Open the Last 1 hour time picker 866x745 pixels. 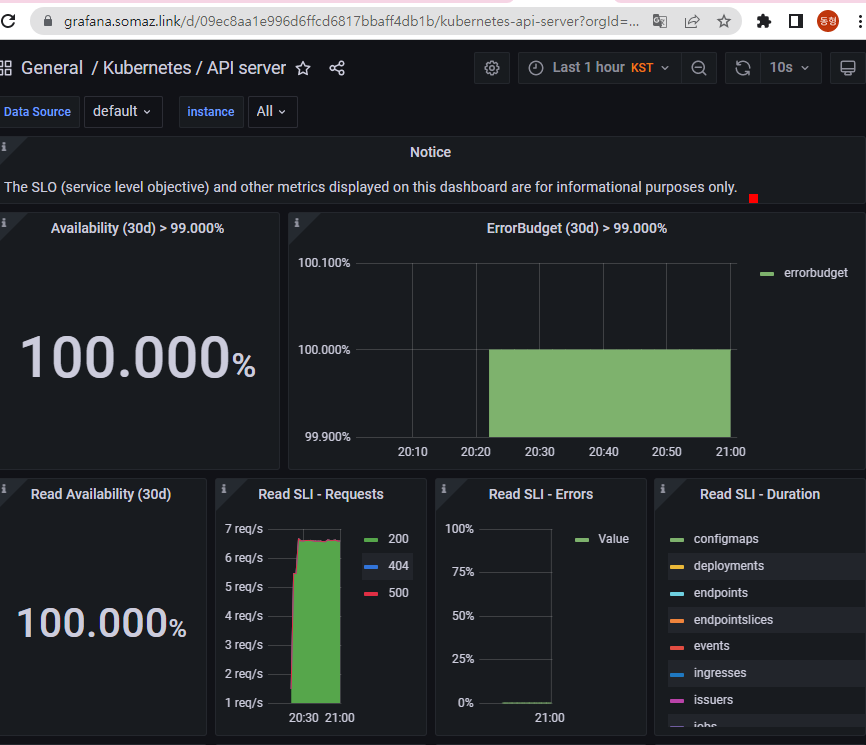599,68
